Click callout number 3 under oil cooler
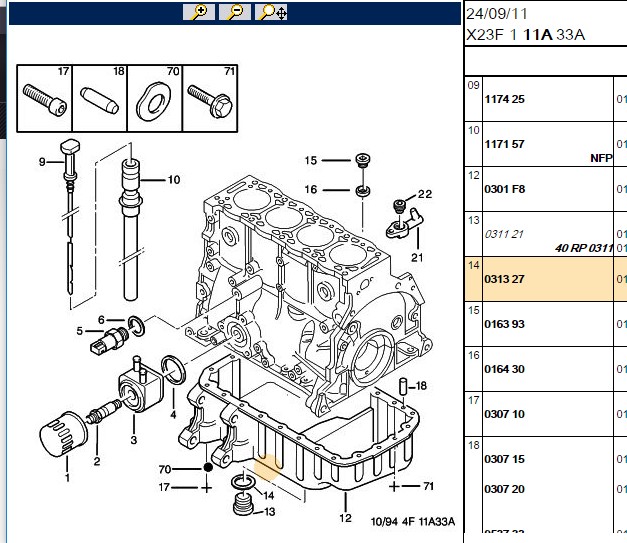The image size is (627, 543). point(134,440)
